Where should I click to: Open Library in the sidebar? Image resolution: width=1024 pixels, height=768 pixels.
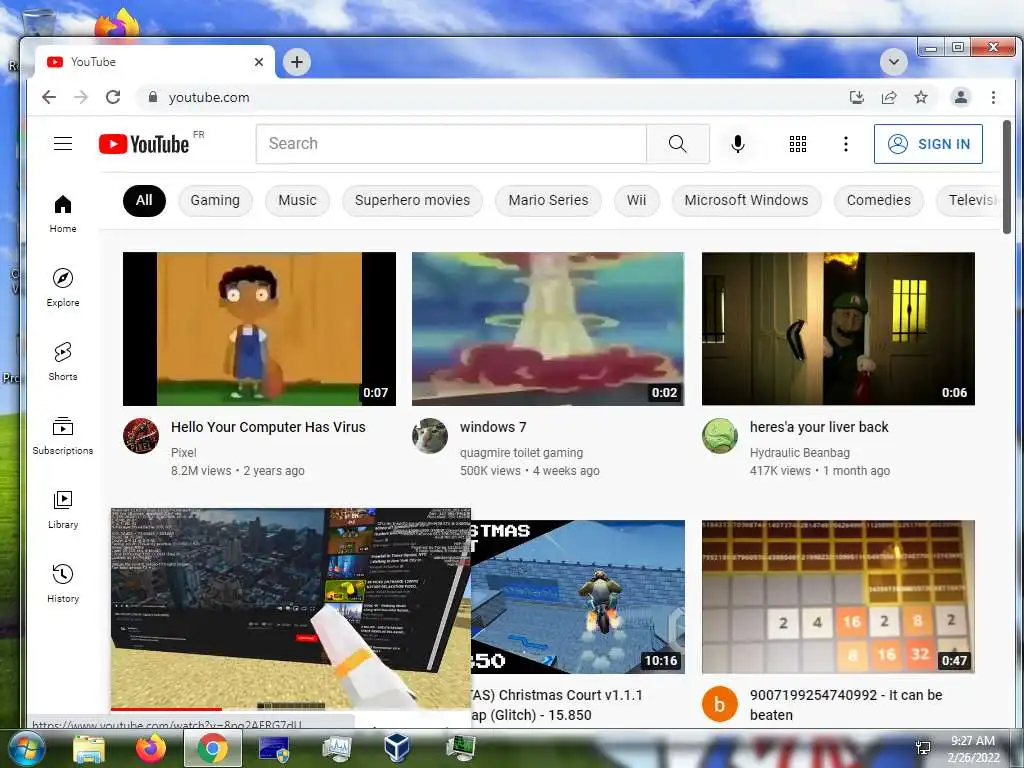click(x=63, y=509)
